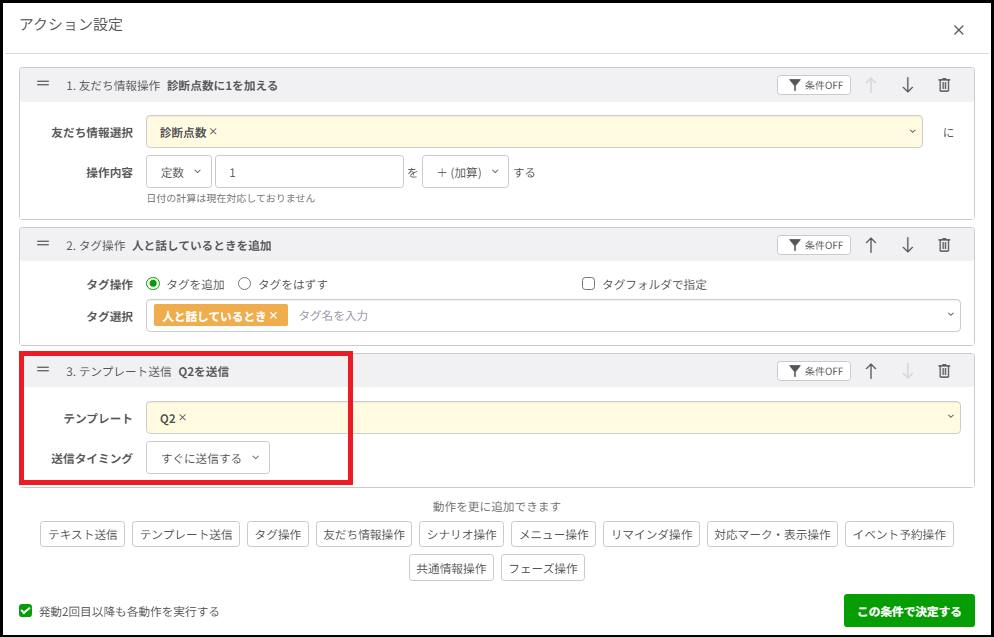Expand the テンプレート dropdown arrow
The image size is (994, 637).
[950, 417]
